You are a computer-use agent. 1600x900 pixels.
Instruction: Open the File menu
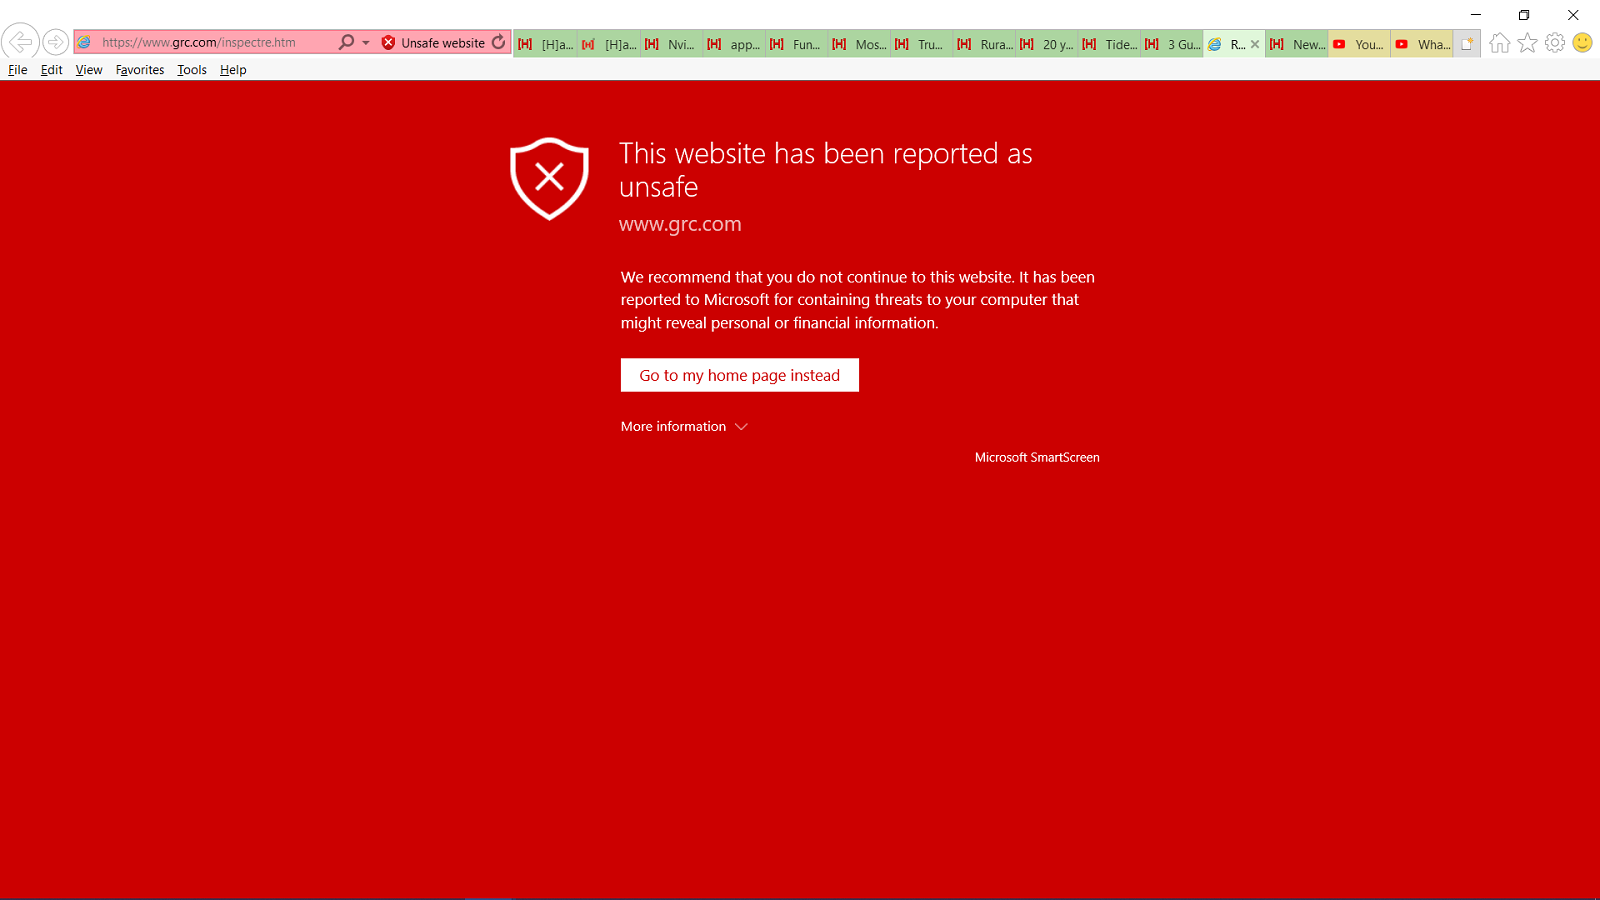18,70
